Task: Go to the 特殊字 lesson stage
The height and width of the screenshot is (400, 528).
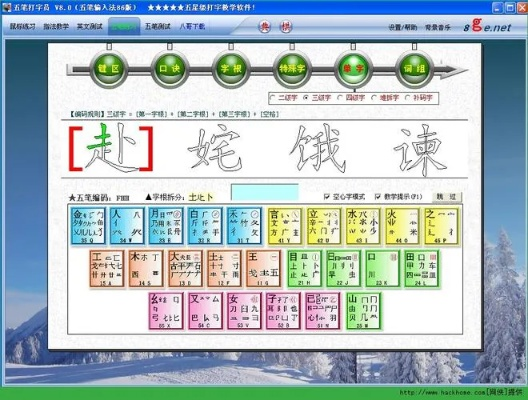Action: click(292, 69)
